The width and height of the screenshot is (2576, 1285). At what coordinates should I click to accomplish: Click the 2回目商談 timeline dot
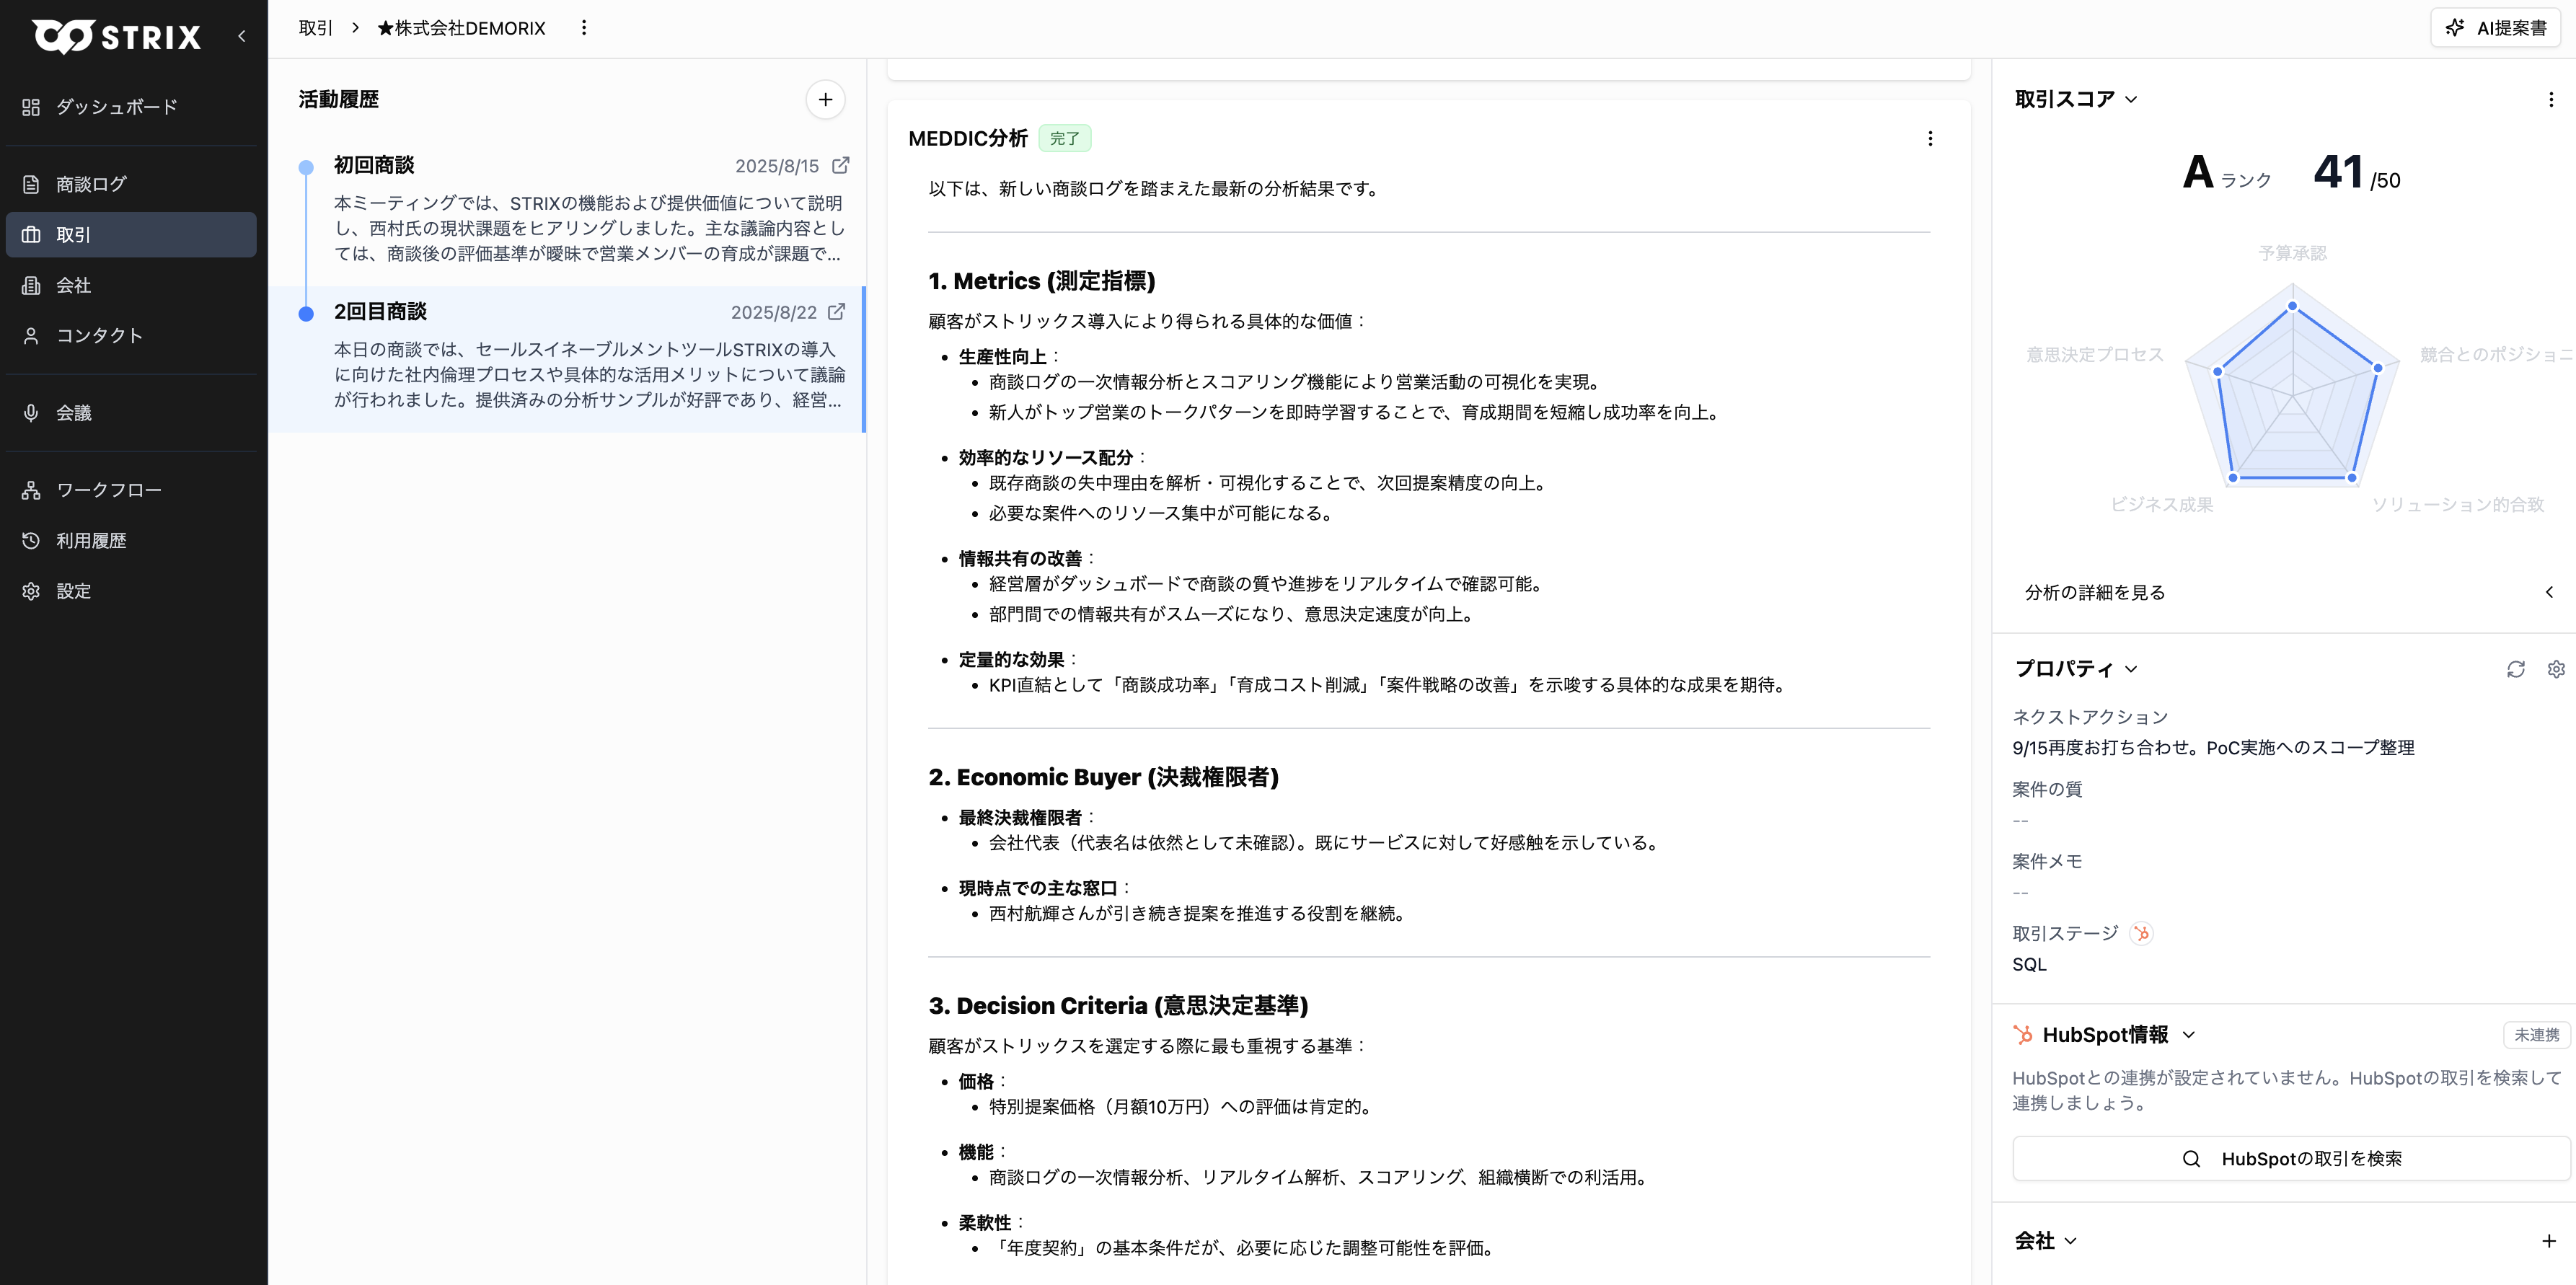click(306, 313)
